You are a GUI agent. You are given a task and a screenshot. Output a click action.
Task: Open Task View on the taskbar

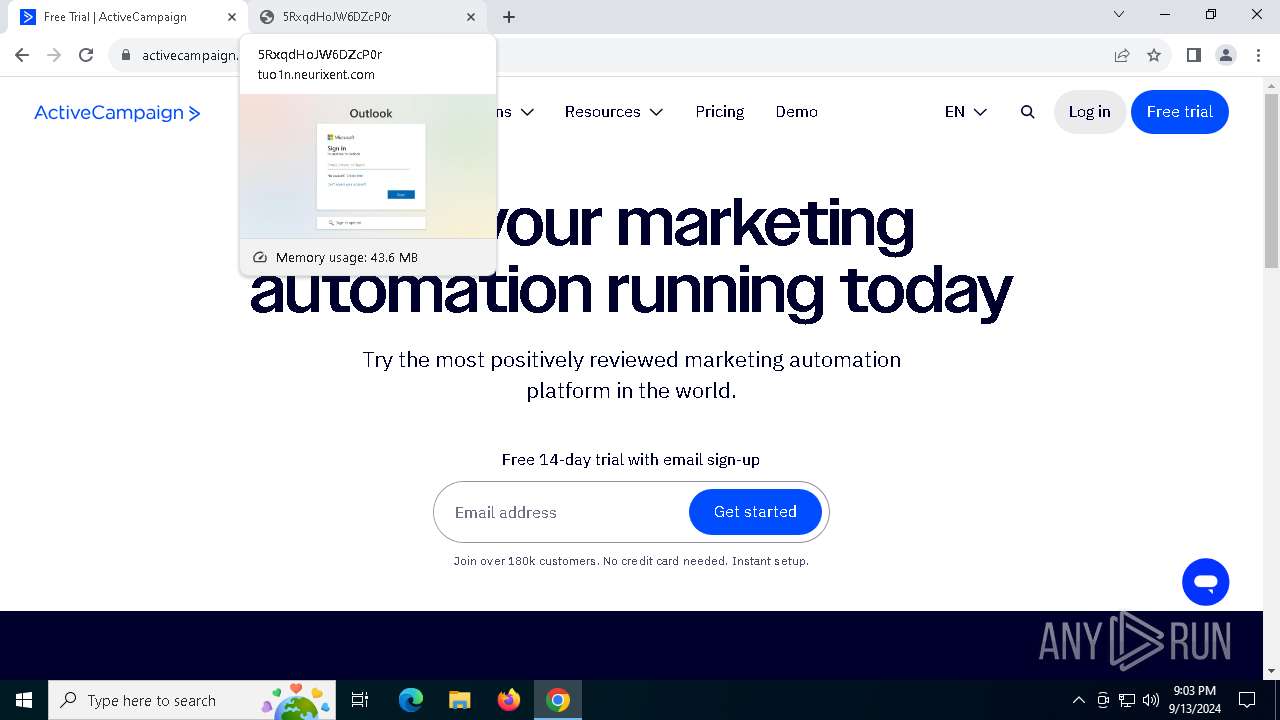tap(360, 700)
